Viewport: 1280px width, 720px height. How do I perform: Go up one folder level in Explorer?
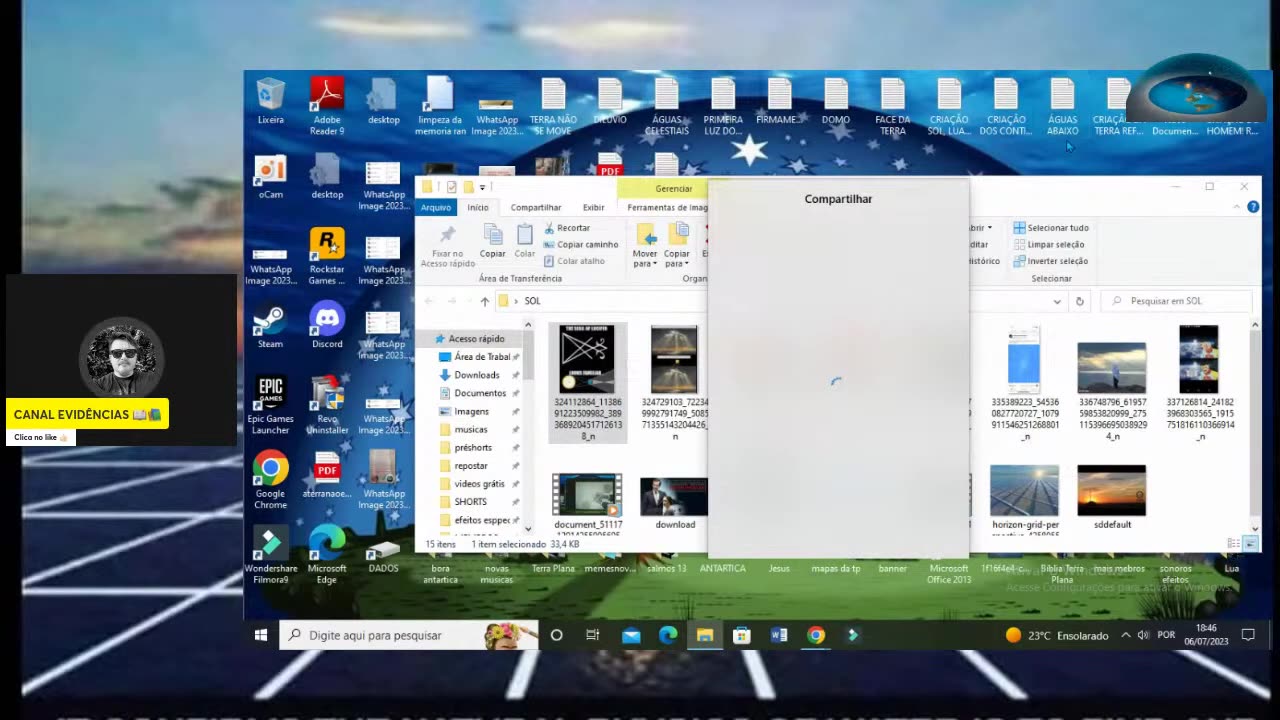click(485, 301)
